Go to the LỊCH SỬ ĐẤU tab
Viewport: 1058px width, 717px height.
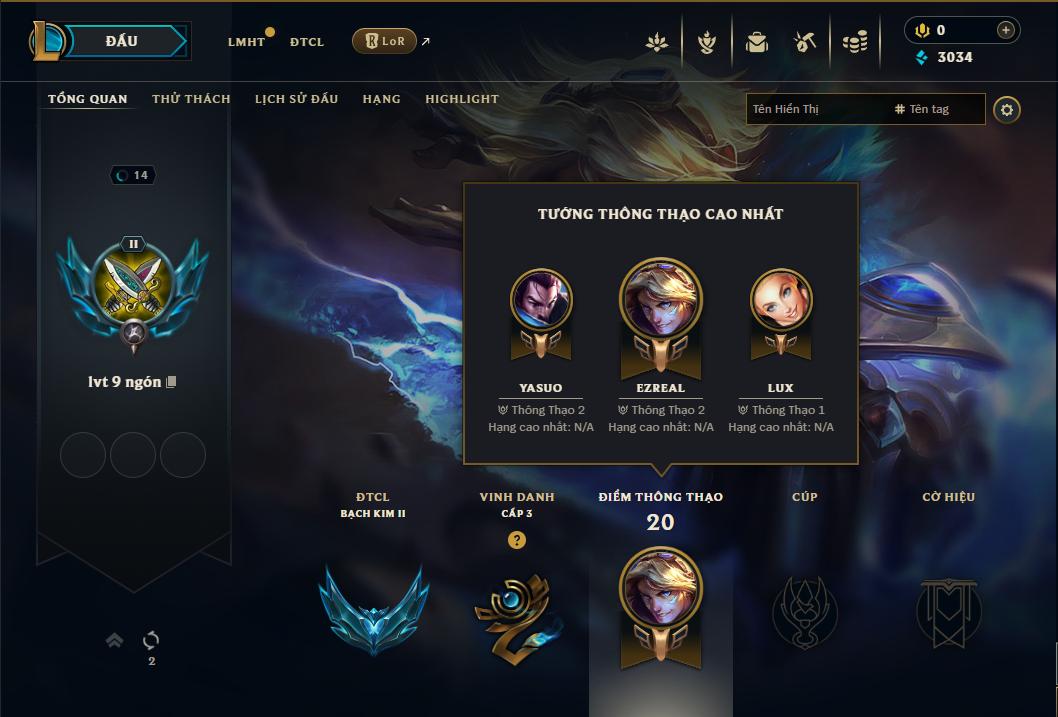click(x=296, y=99)
